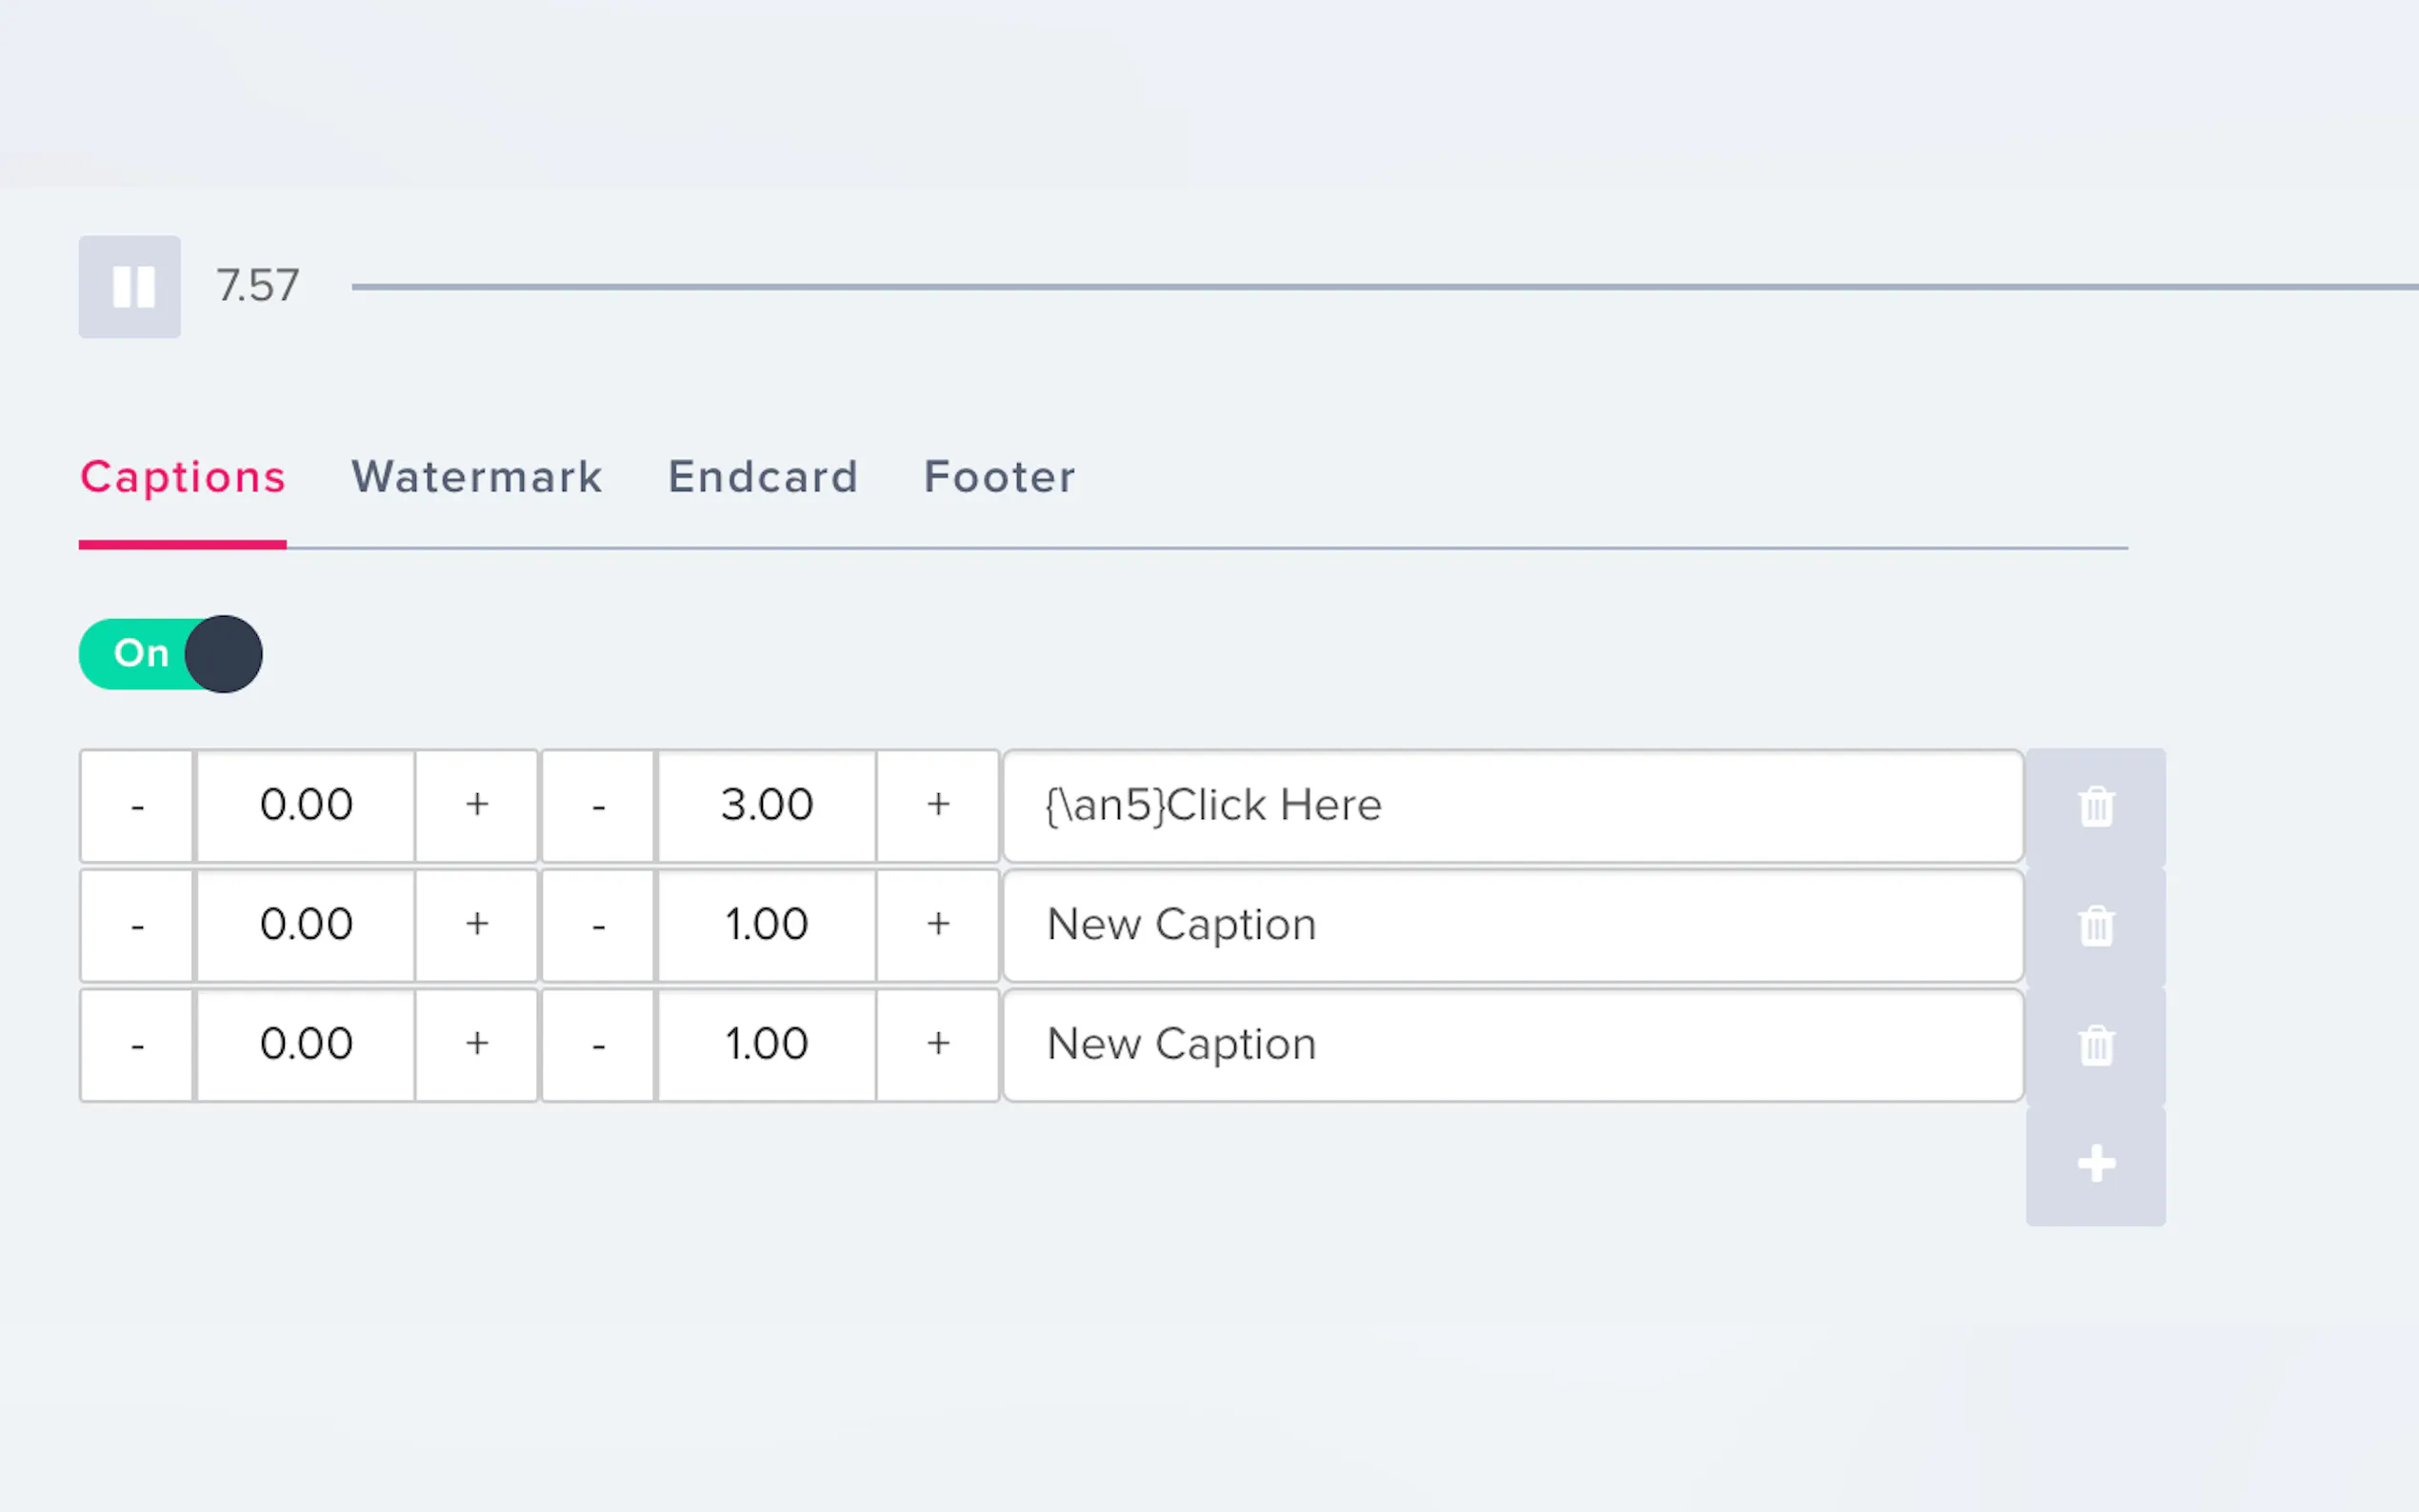Screen dimensions: 2419x1512
Task: Open the Endcard tab
Action: pyautogui.click(x=763, y=477)
